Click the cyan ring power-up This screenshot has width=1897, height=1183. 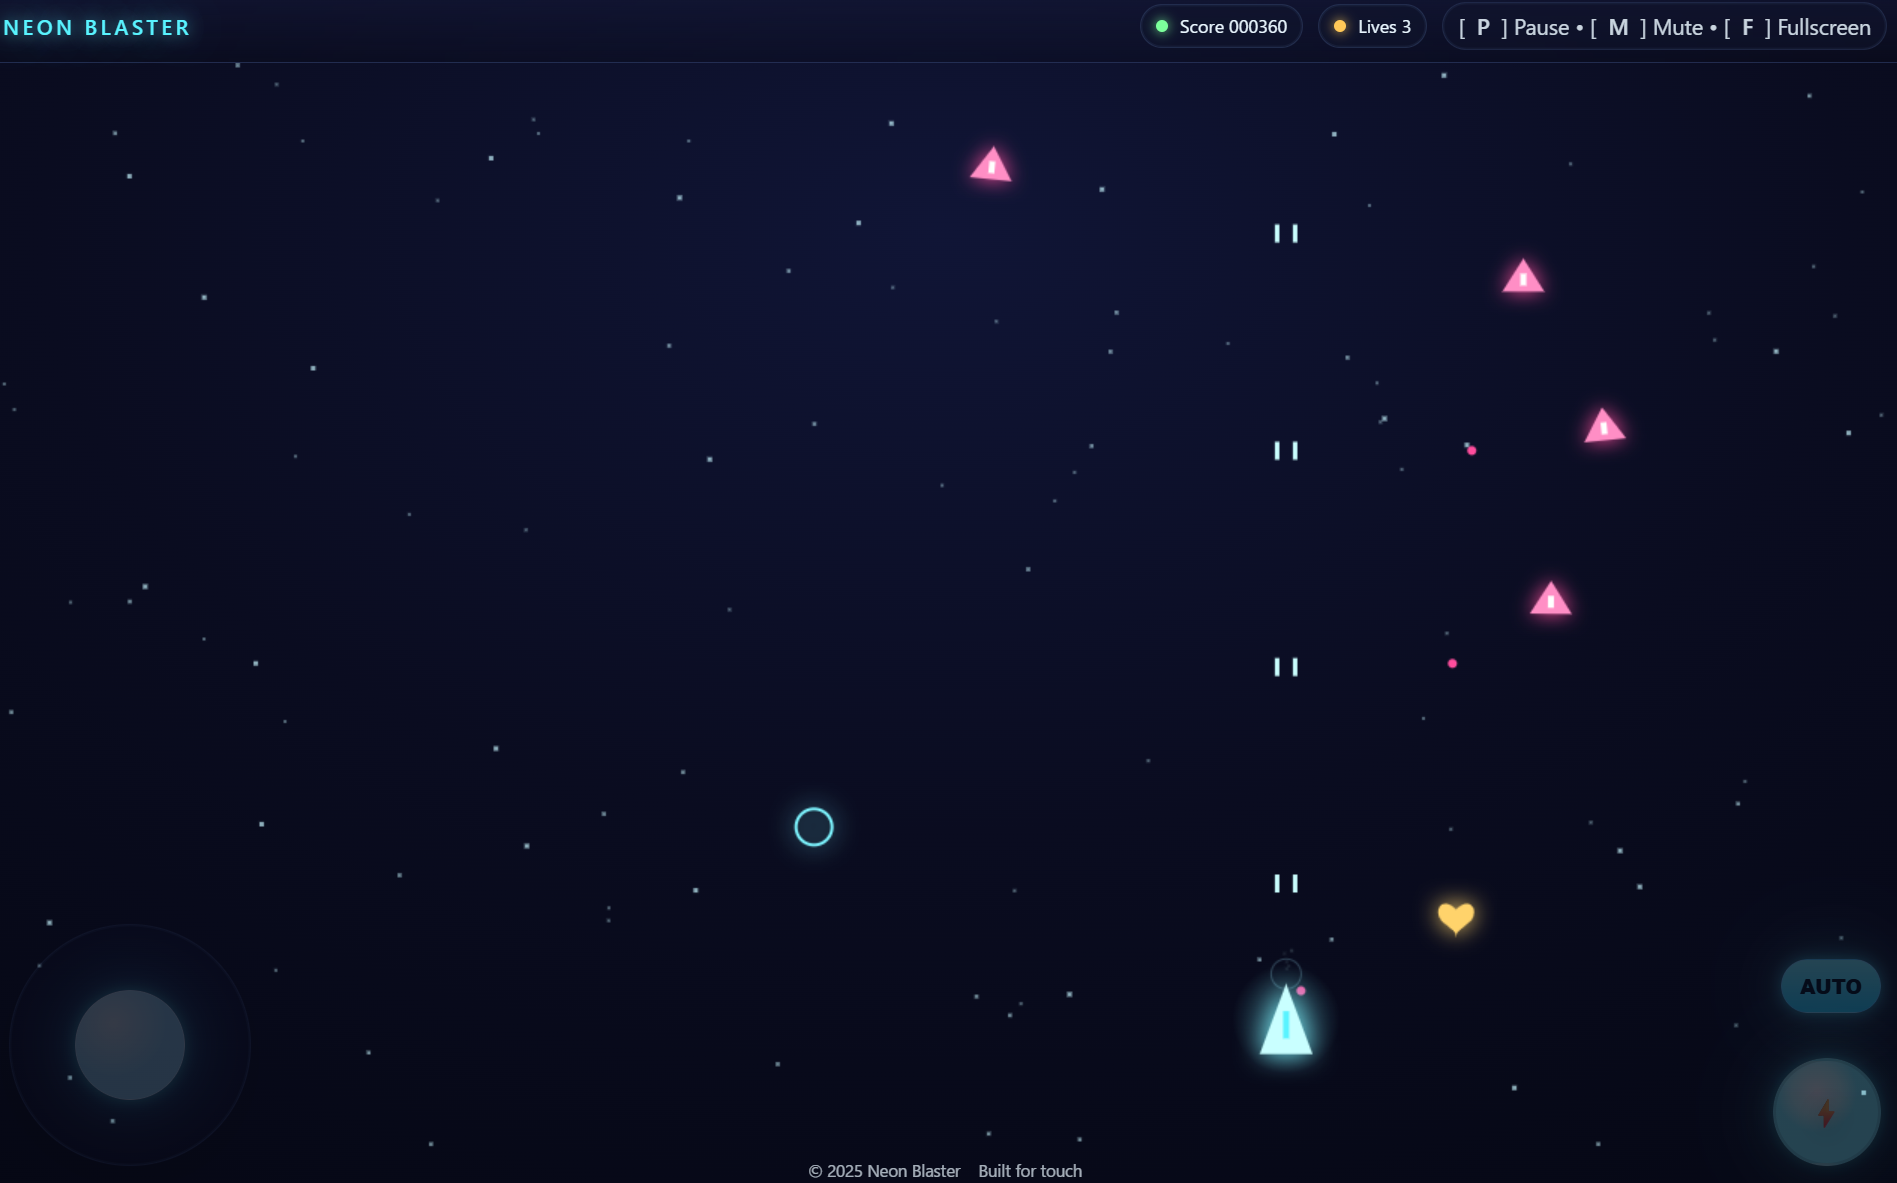click(x=813, y=827)
